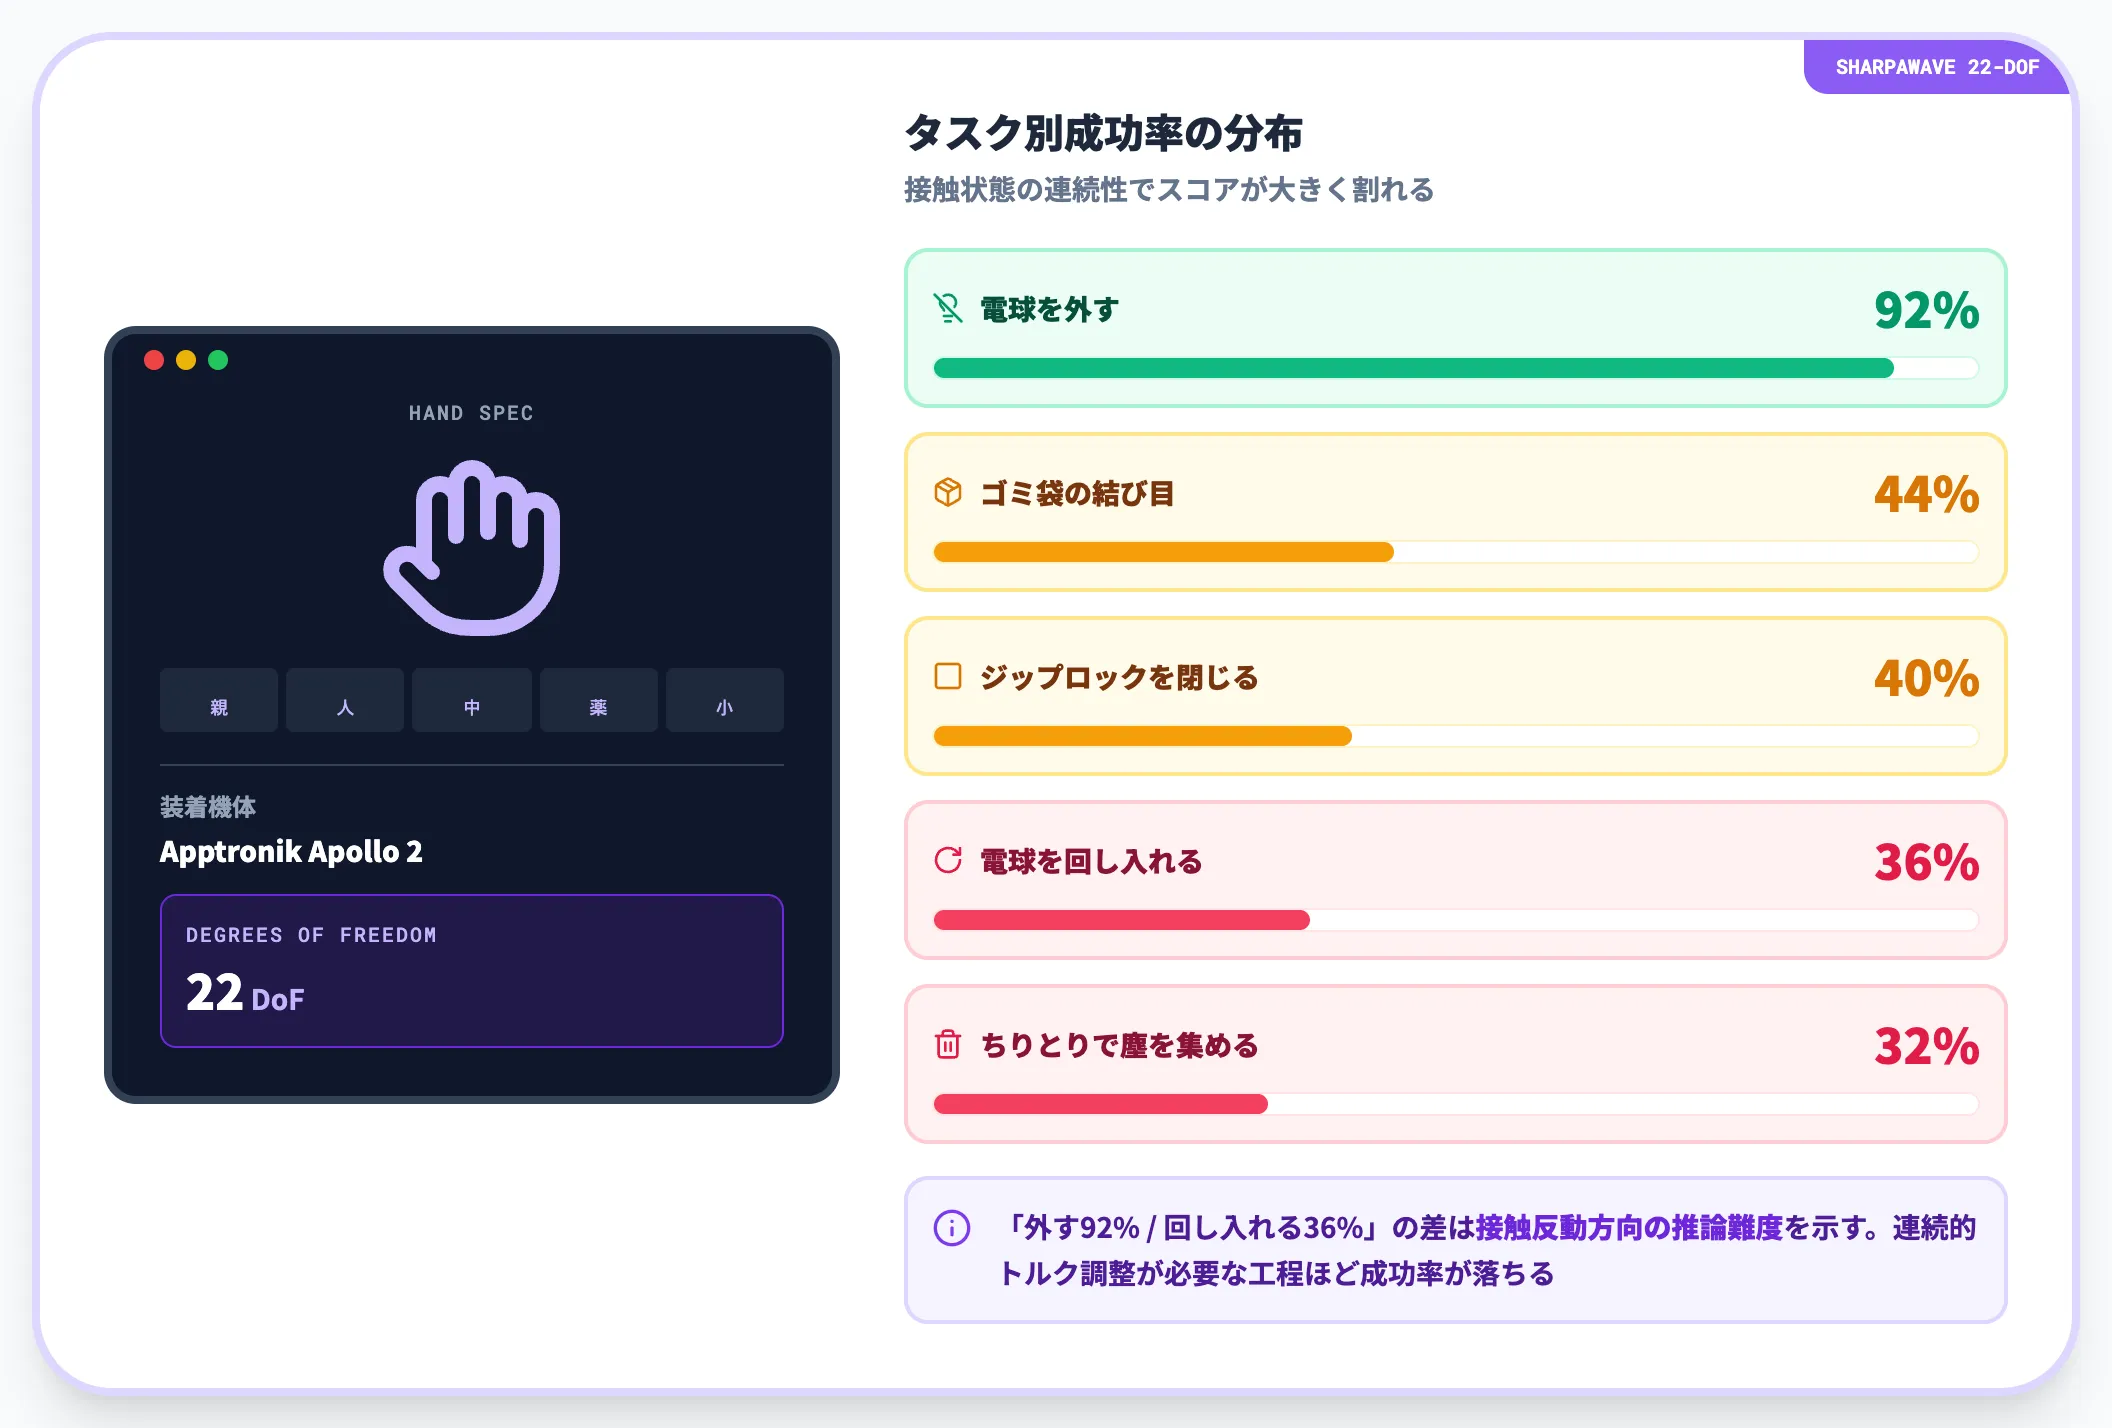Click the highlighted 接触反動方向の推論難度 text
The image size is (2112, 1428).
[1629, 1228]
